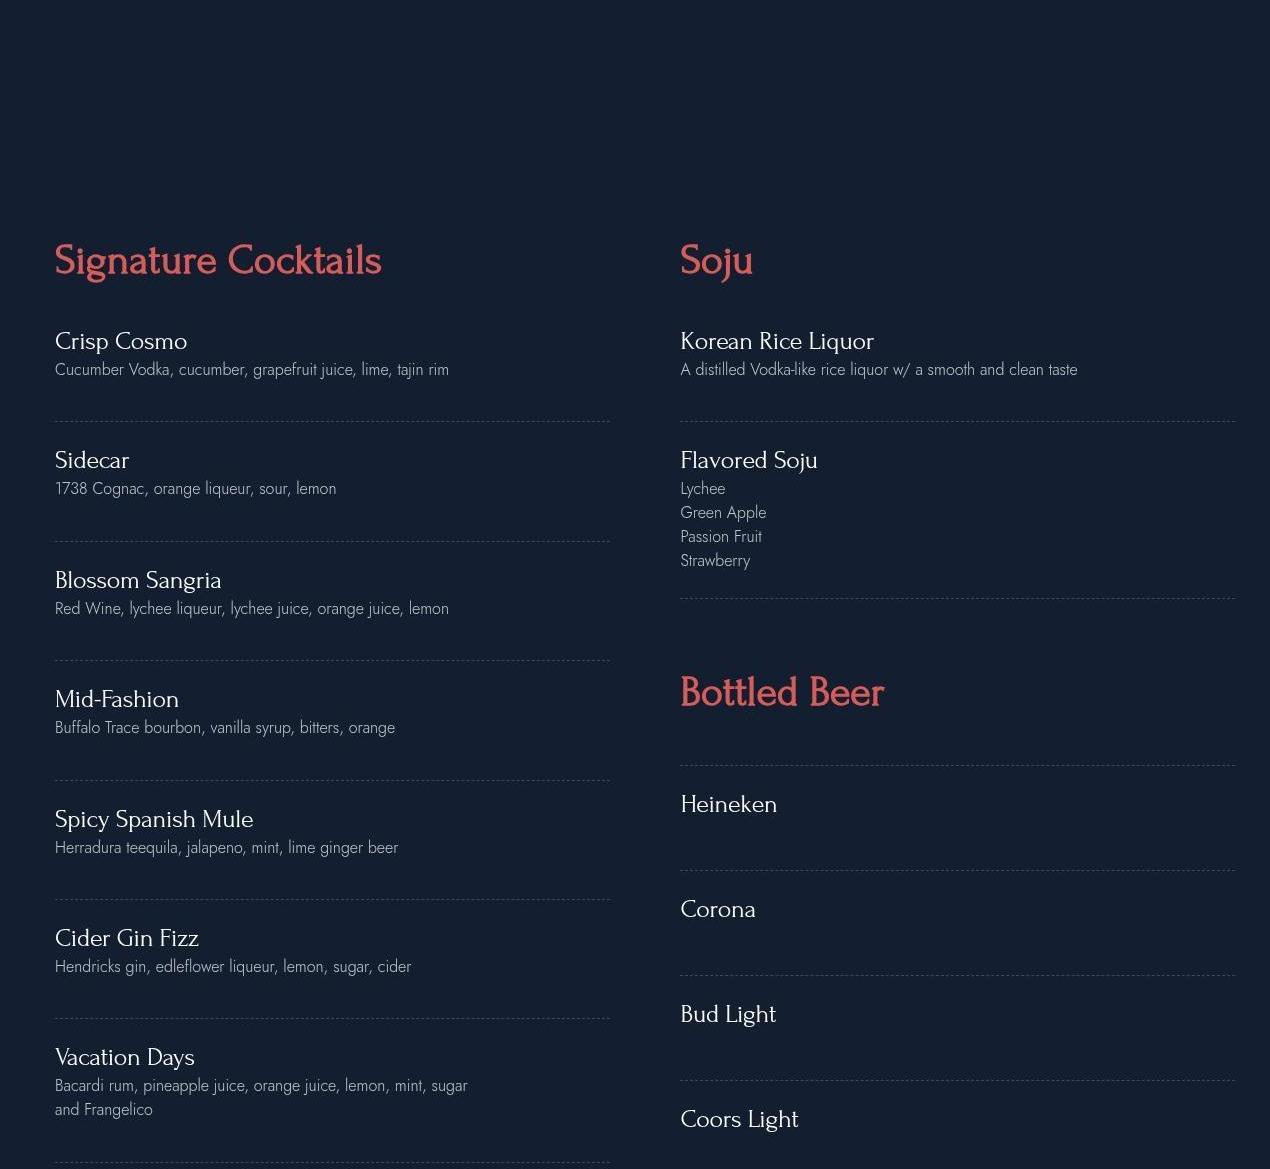Click the Flavored Soju title

click(x=749, y=461)
